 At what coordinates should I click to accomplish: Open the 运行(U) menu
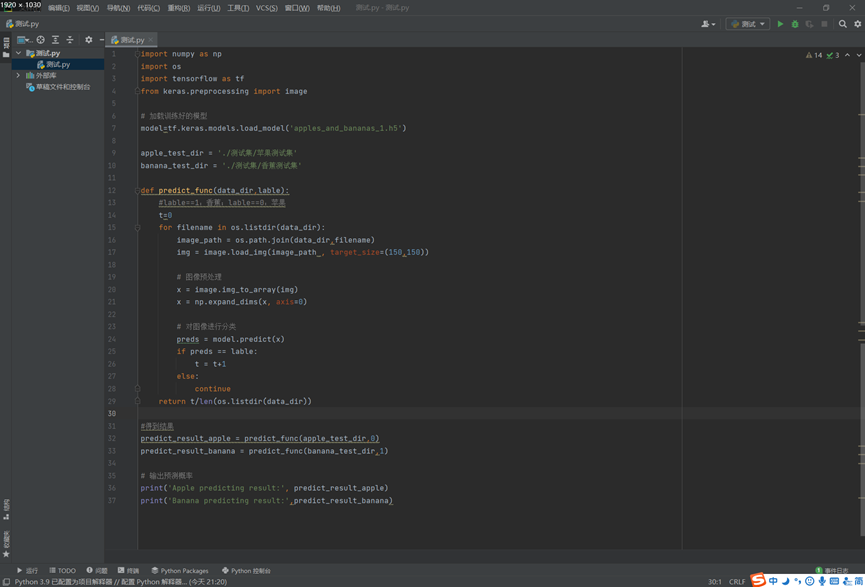pos(209,8)
